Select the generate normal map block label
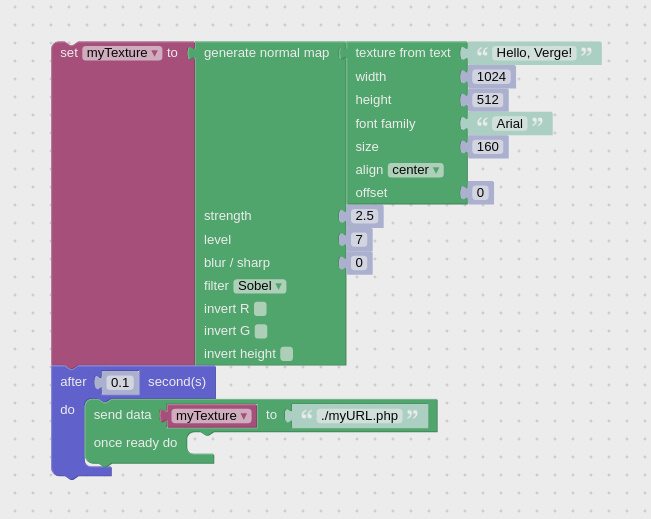 (x=267, y=53)
